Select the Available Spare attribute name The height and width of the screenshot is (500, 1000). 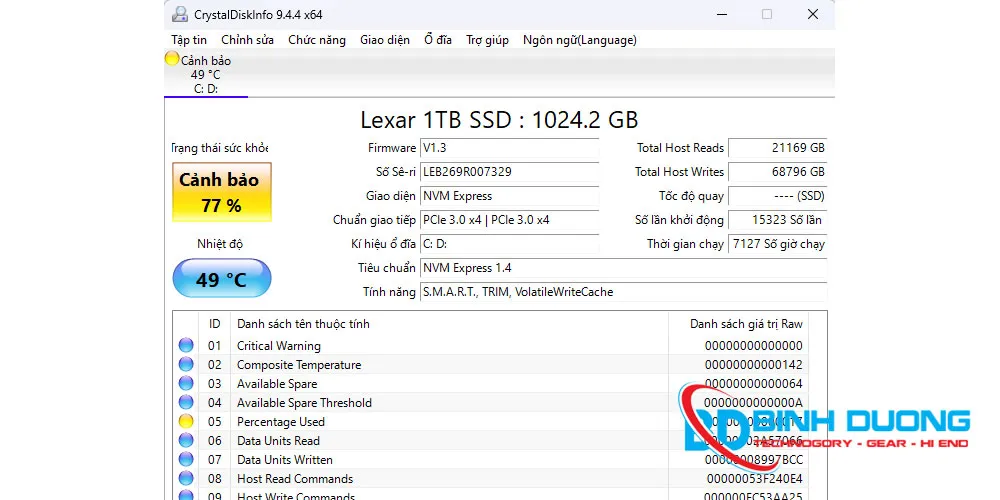(277, 384)
